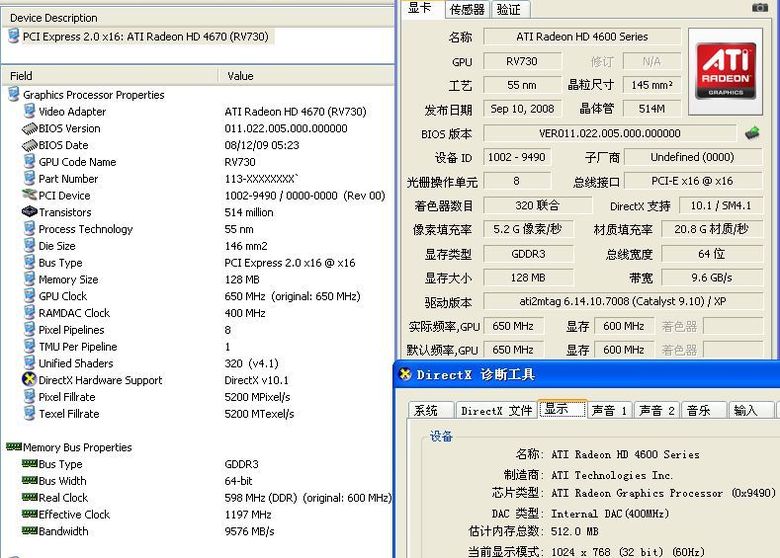This screenshot has height=558, width=780.
Task: Click the bus interface field PCI-E x16 @ x16
Action: 692,181
